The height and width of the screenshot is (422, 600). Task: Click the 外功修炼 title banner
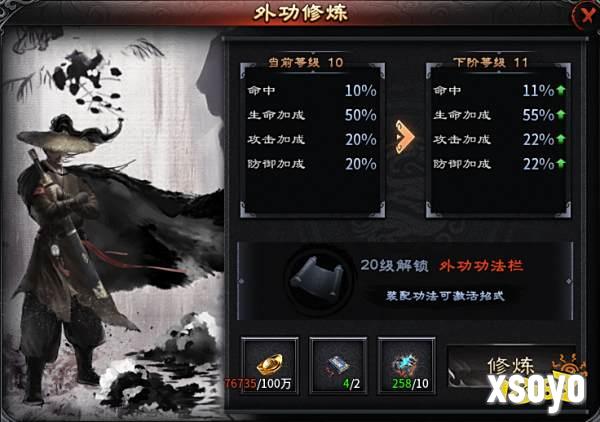point(300,13)
